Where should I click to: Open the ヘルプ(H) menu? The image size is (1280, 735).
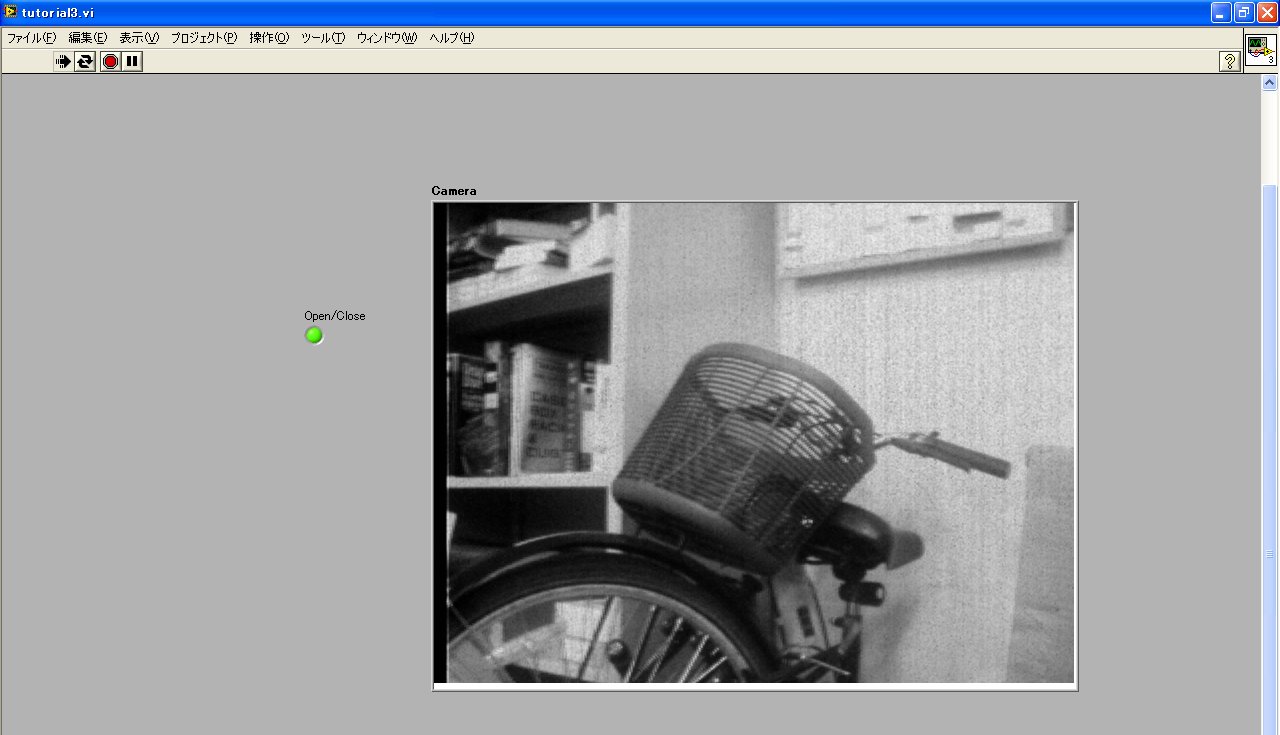(x=452, y=38)
